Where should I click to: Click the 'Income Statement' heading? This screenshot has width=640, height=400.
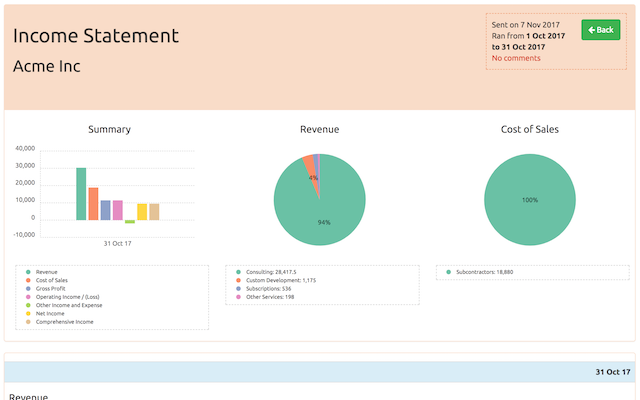(96, 36)
